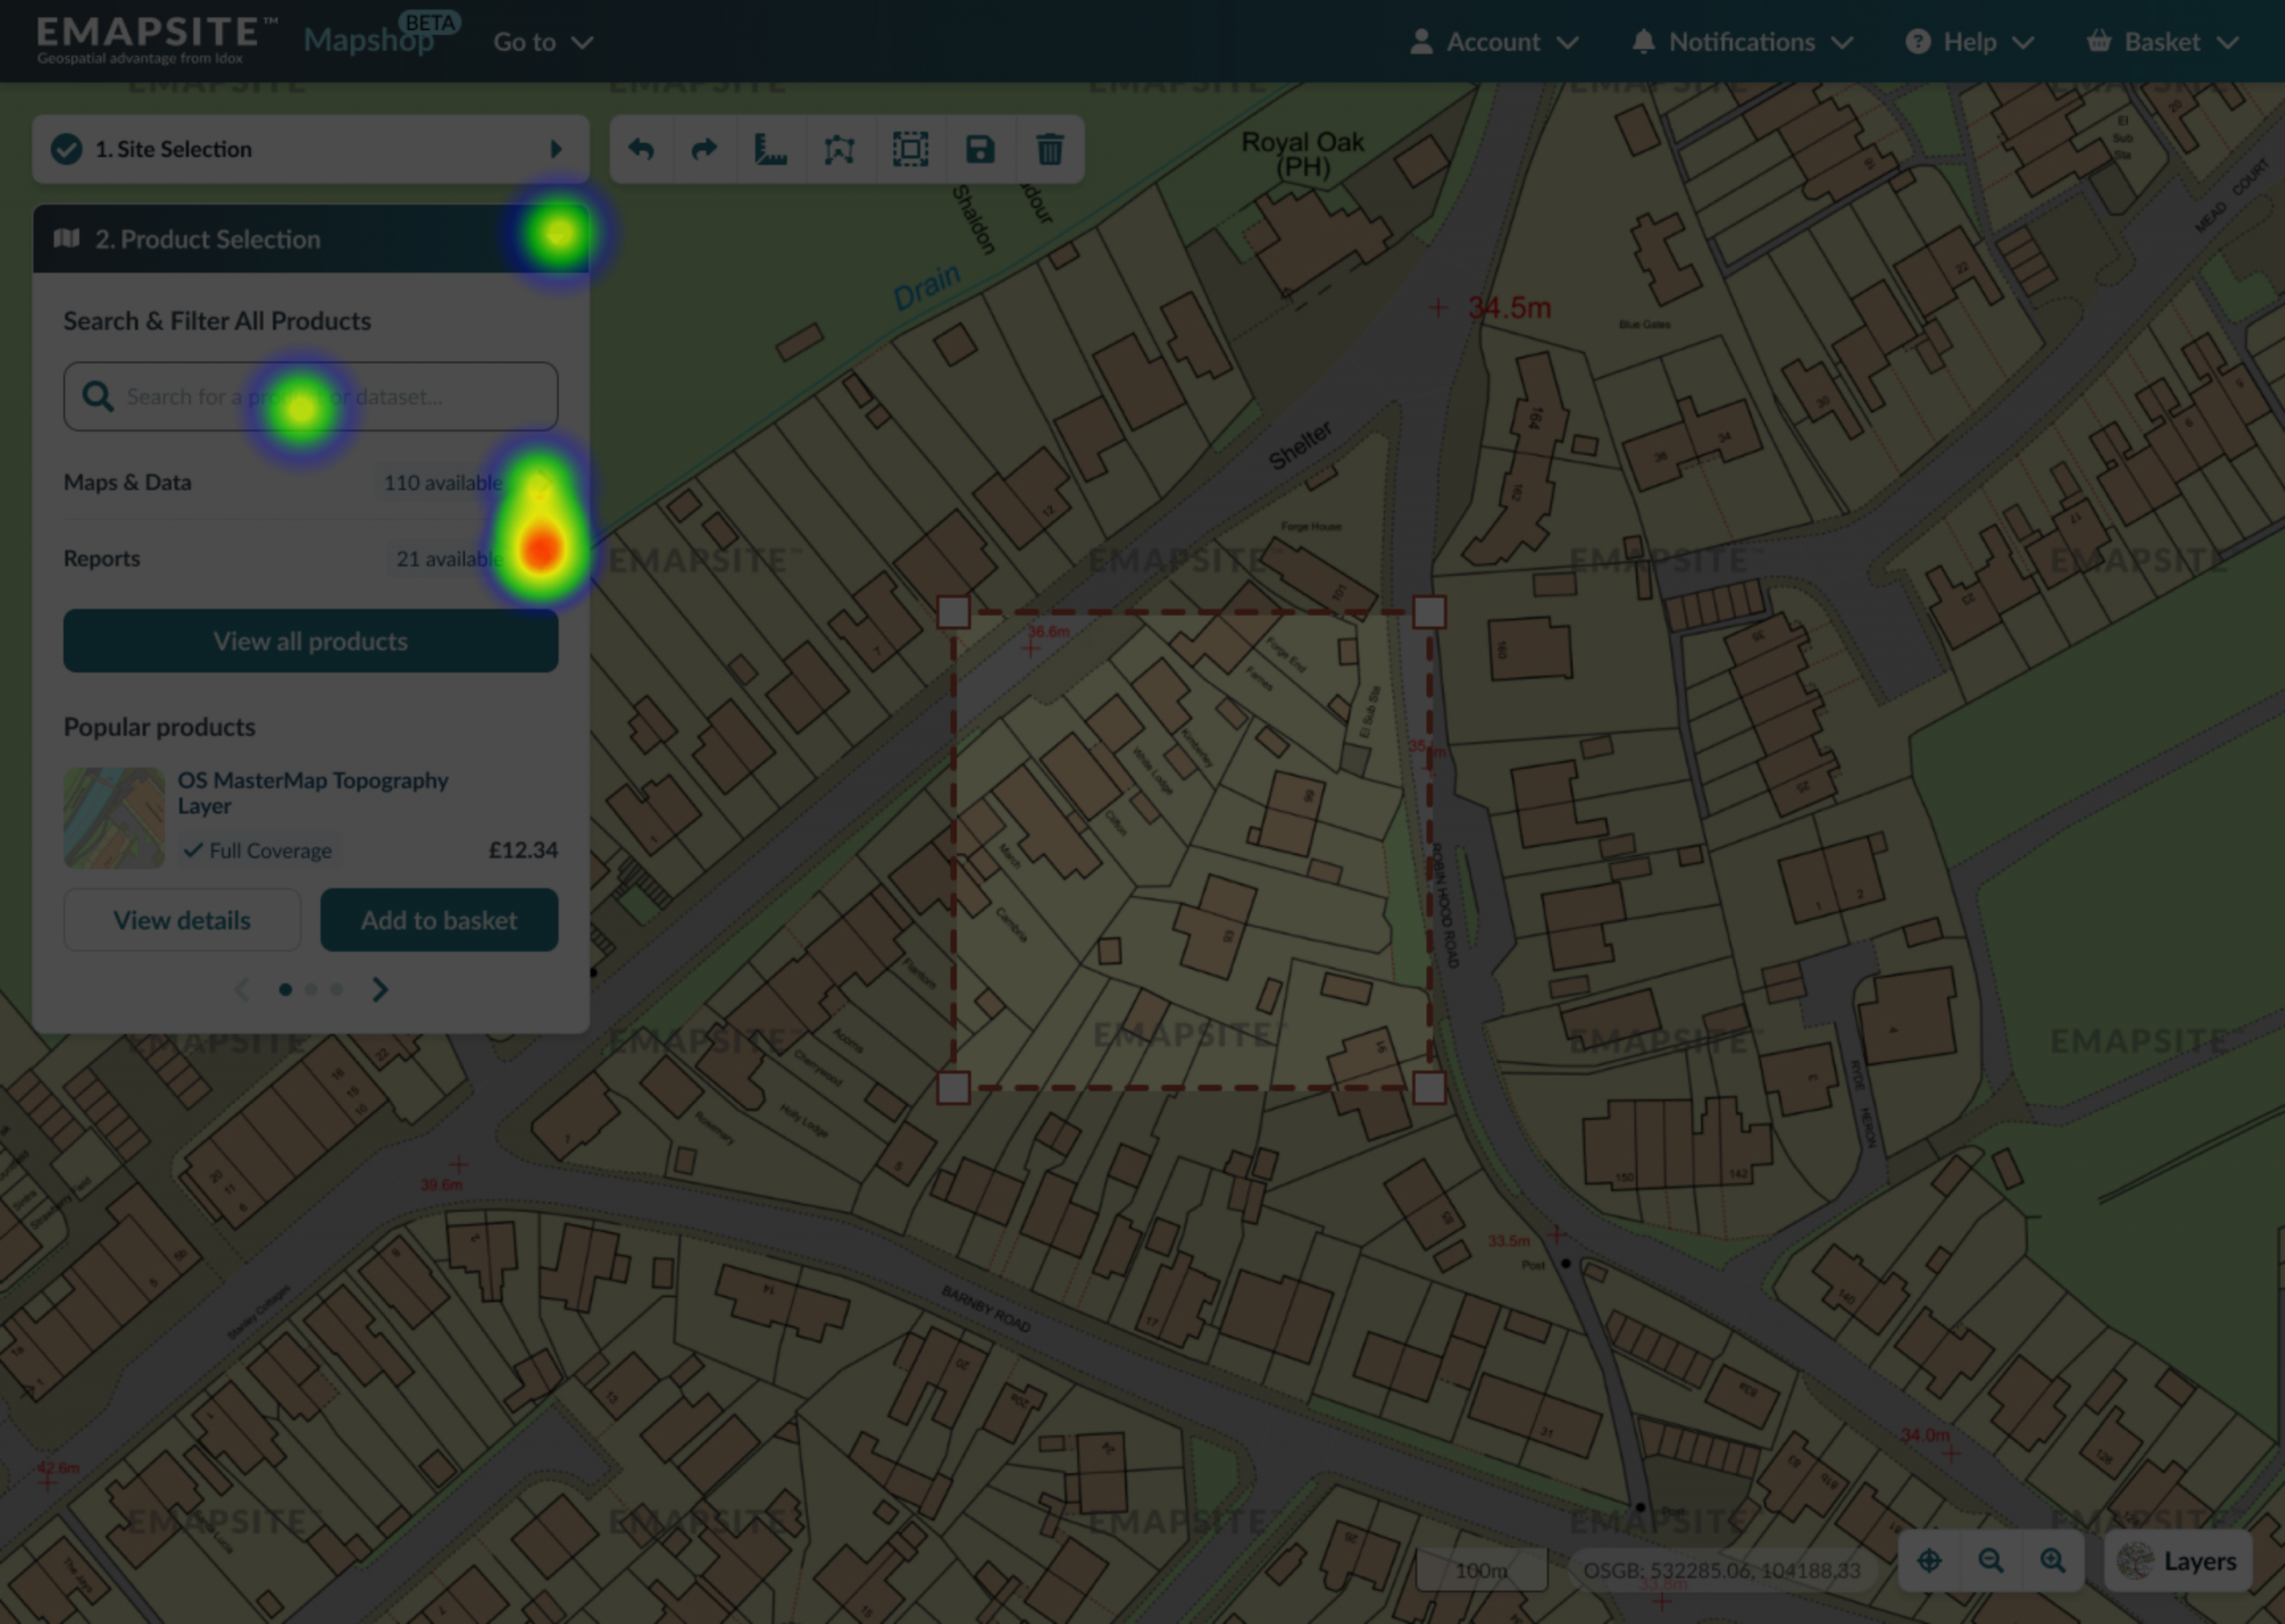Click View all products button

coord(310,641)
